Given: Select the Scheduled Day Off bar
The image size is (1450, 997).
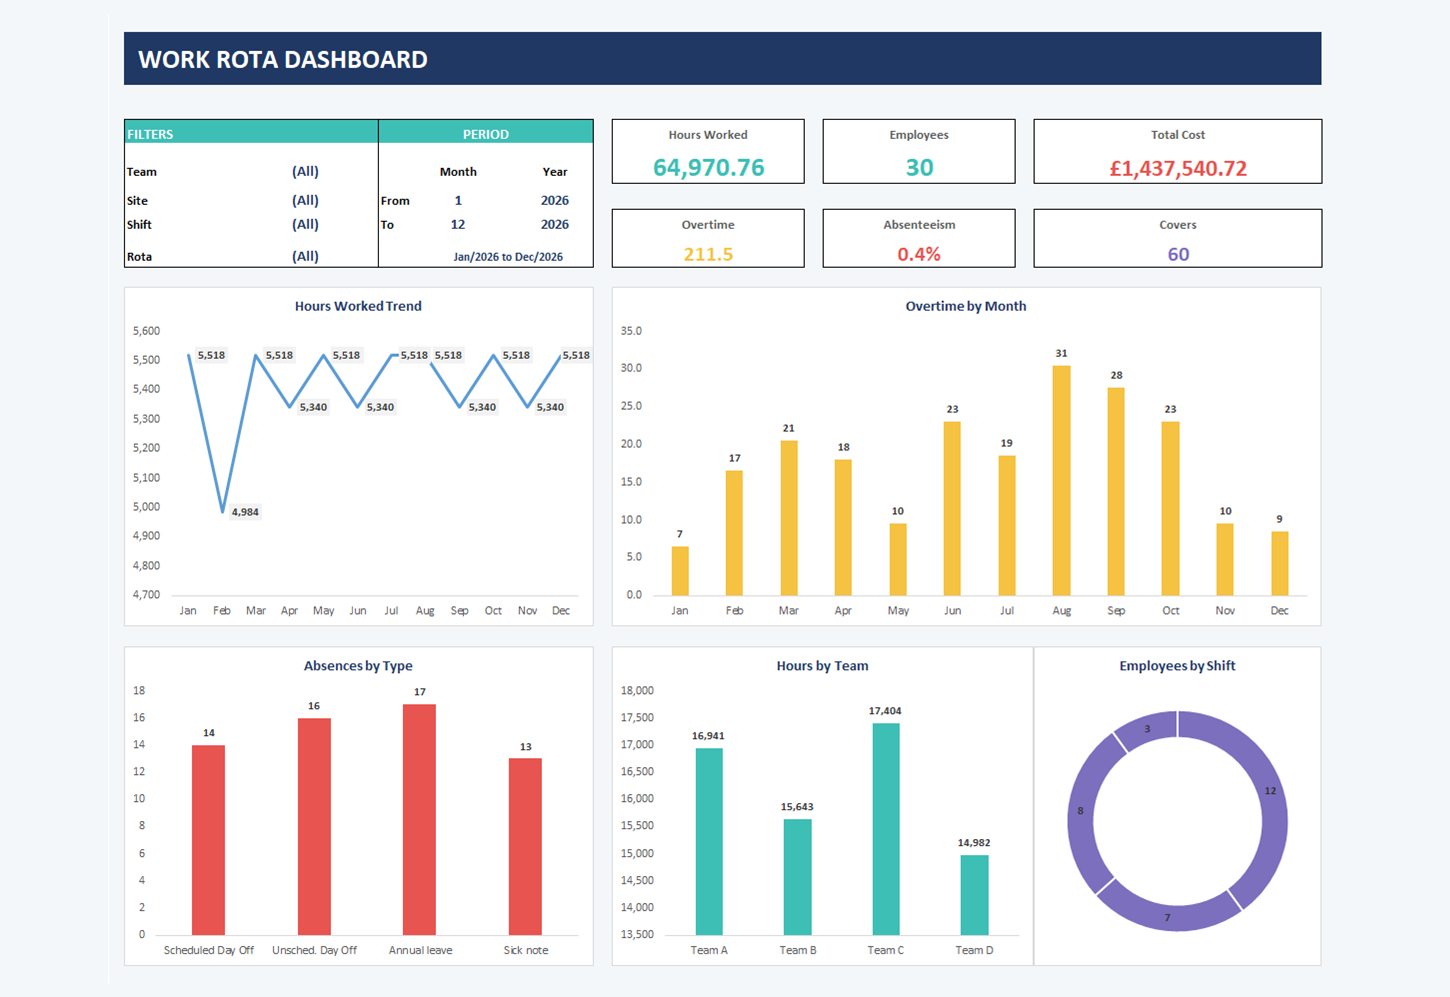Looking at the screenshot, I should (x=208, y=840).
